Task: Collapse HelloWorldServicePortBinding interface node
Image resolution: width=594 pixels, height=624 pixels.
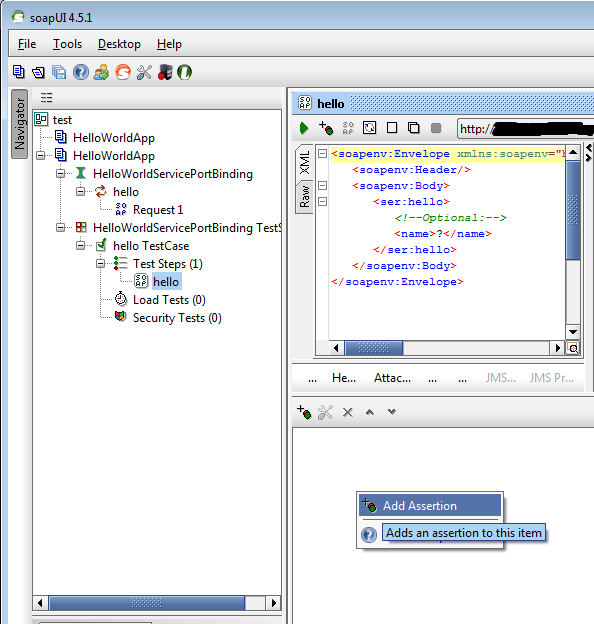Action: click(x=60, y=174)
